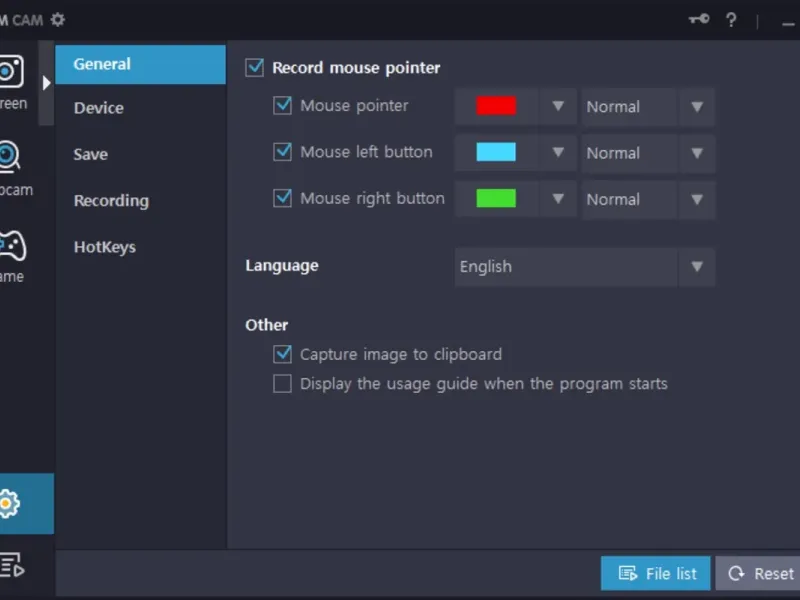Enable Display the usage guide checkbox
The height and width of the screenshot is (600, 800).
[x=282, y=383]
